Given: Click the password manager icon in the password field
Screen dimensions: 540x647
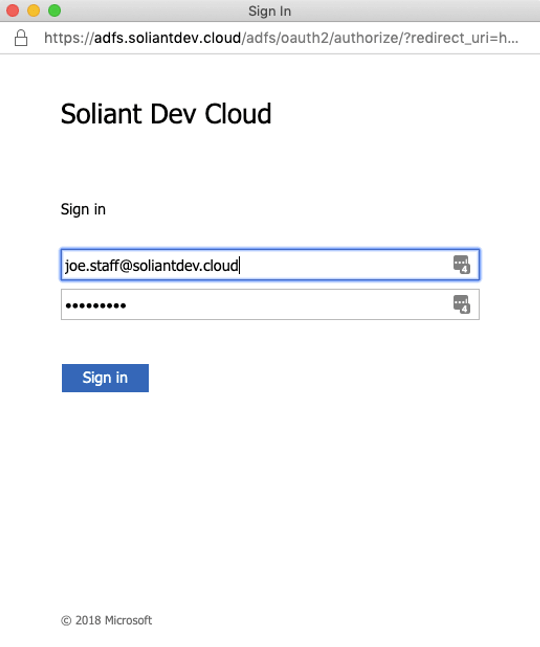Looking at the screenshot, I should click(462, 305).
